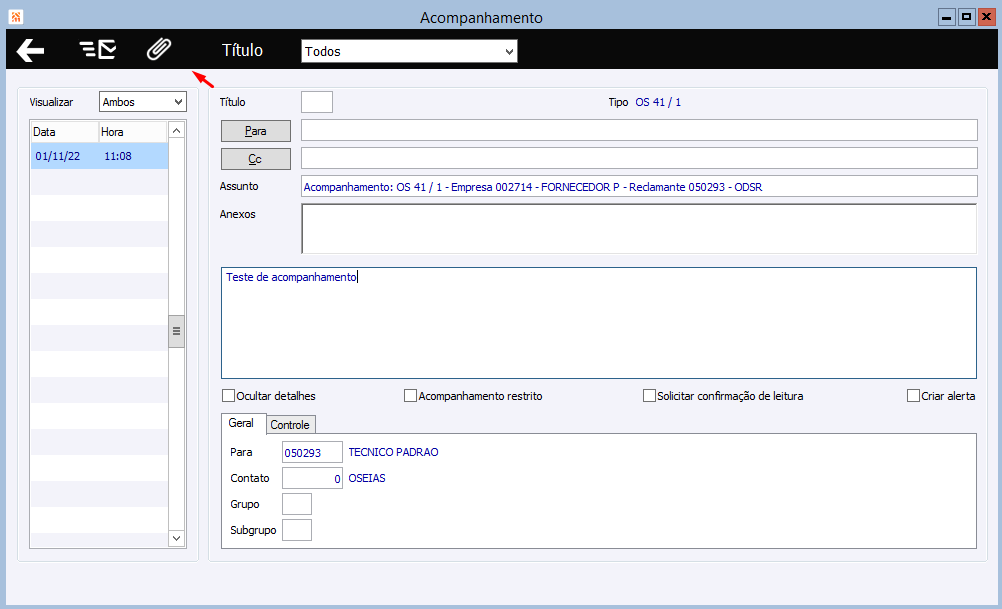The height and width of the screenshot is (609, 1002).
Task: Open the Título Todos dropdown
Action: (x=409, y=51)
